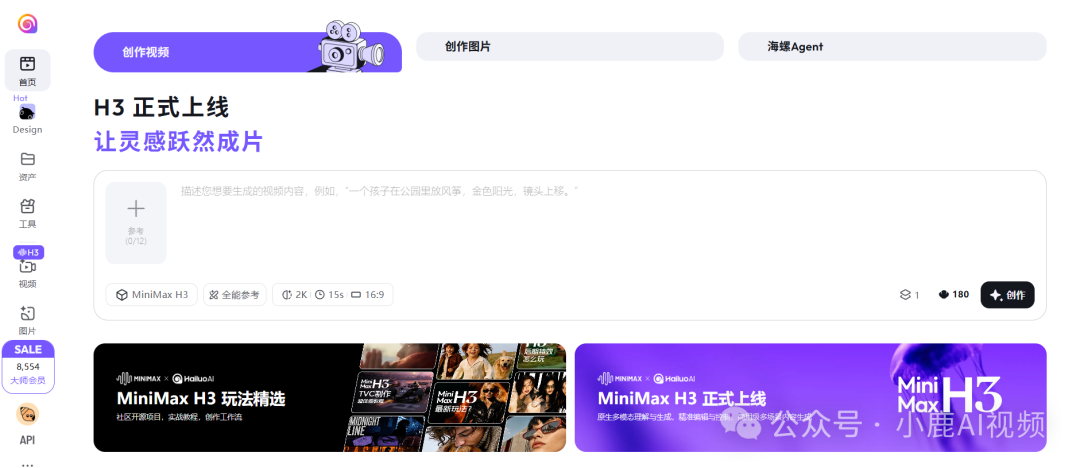Click the layers count icon showing 1

click(909, 294)
